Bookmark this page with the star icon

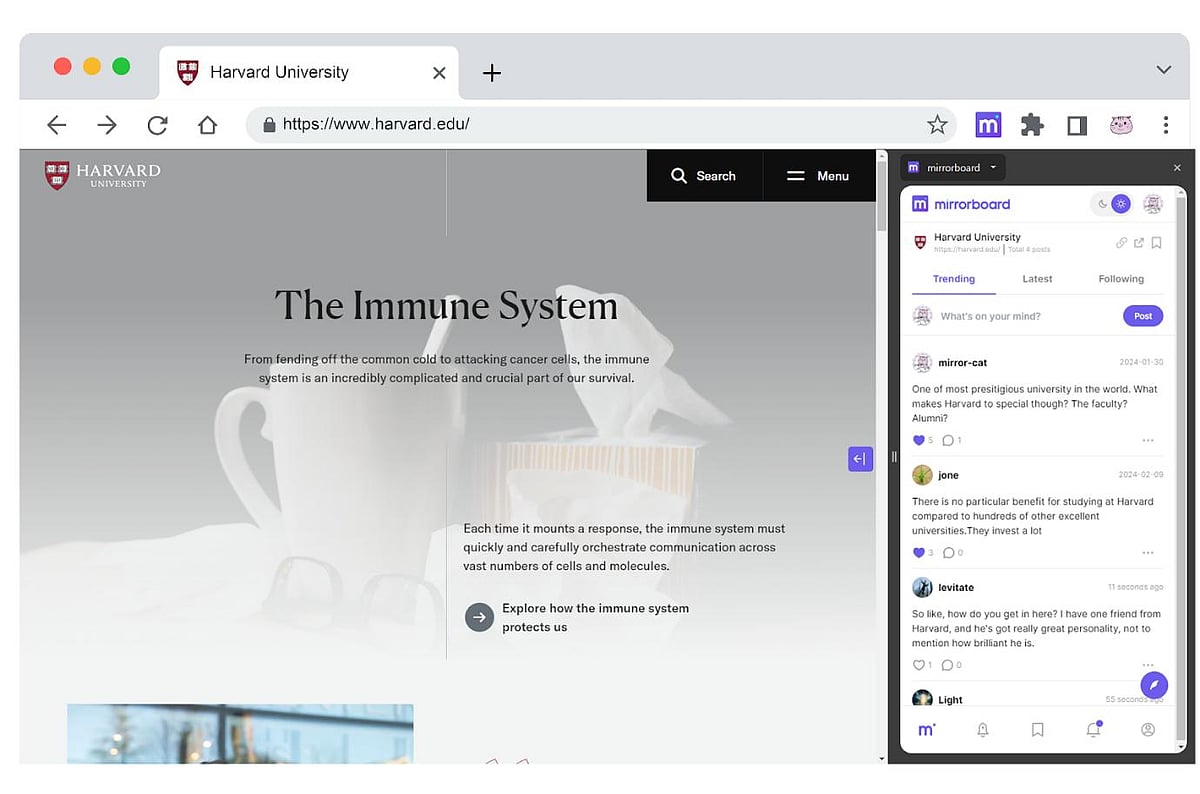937,125
